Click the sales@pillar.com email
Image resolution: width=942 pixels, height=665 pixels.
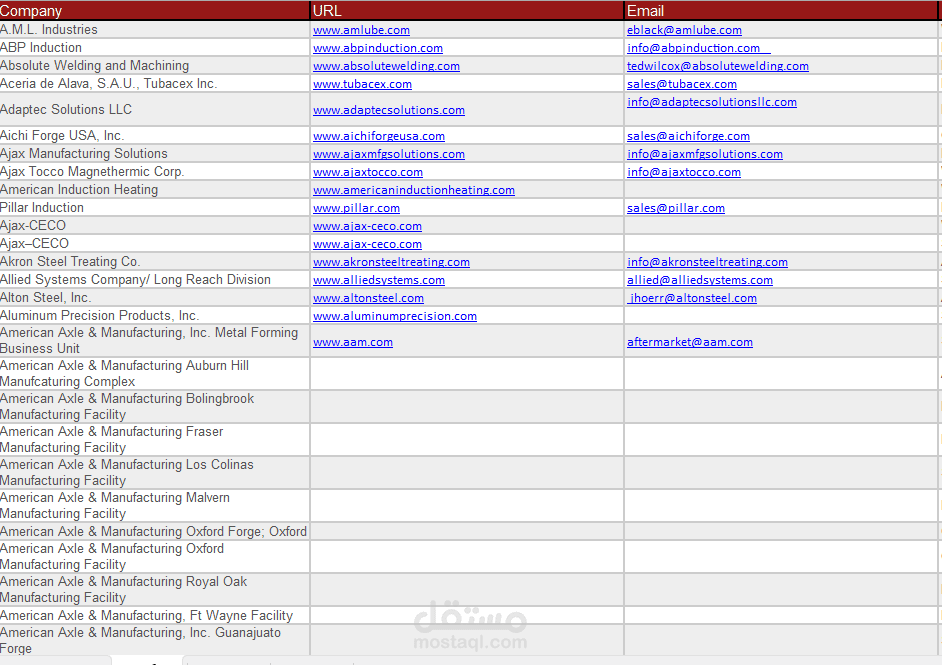(x=676, y=208)
